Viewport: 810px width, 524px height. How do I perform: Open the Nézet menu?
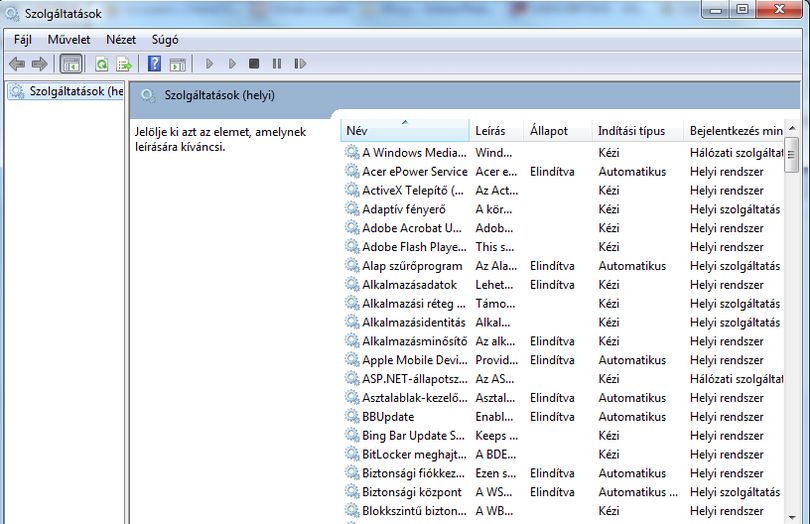tap(121, 40)
